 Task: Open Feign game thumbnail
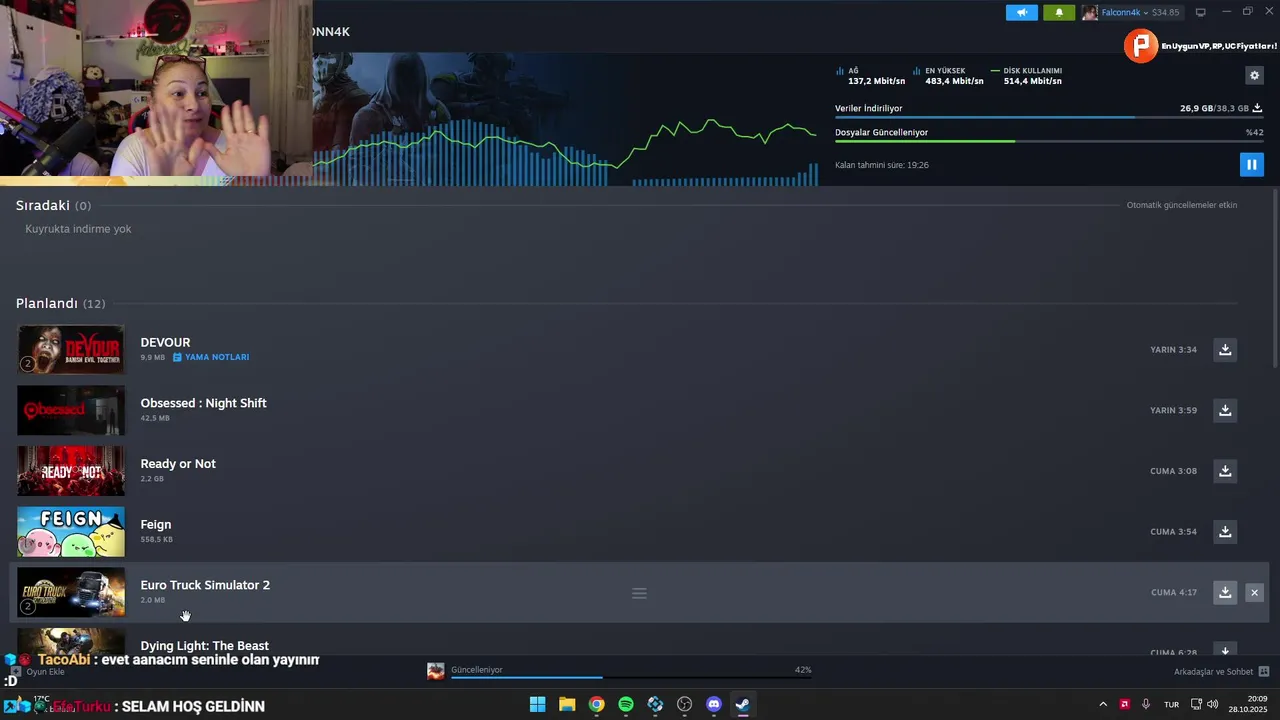pos(71,532)
